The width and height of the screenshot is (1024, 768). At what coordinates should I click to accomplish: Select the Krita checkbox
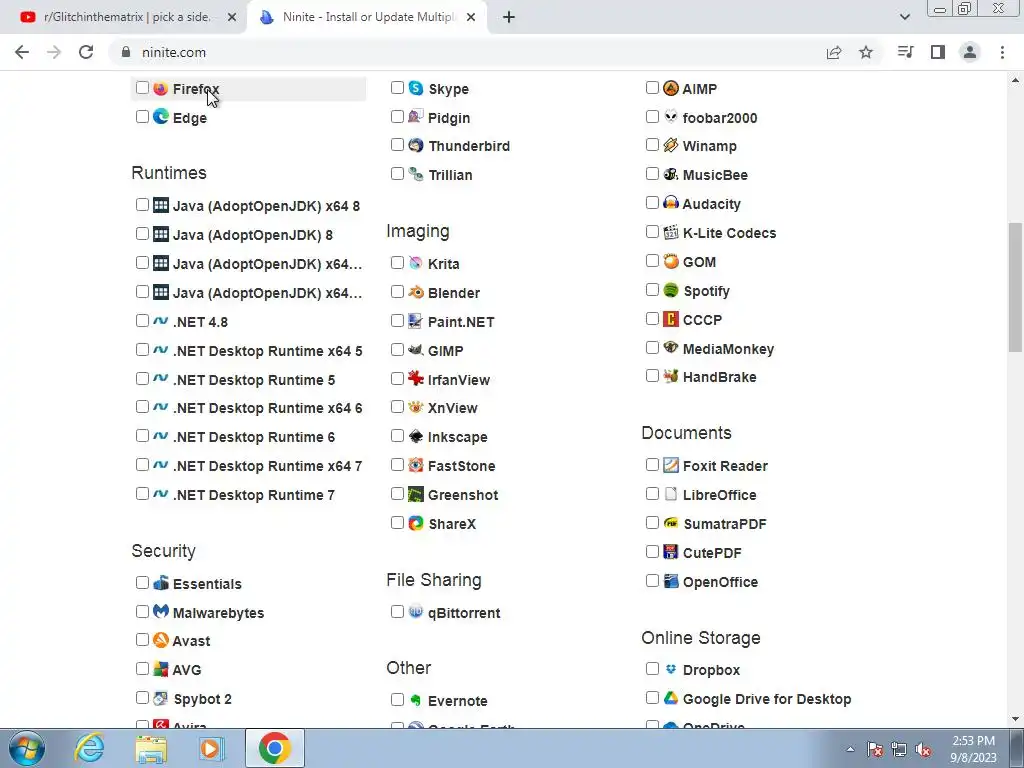tap(397, 263)
